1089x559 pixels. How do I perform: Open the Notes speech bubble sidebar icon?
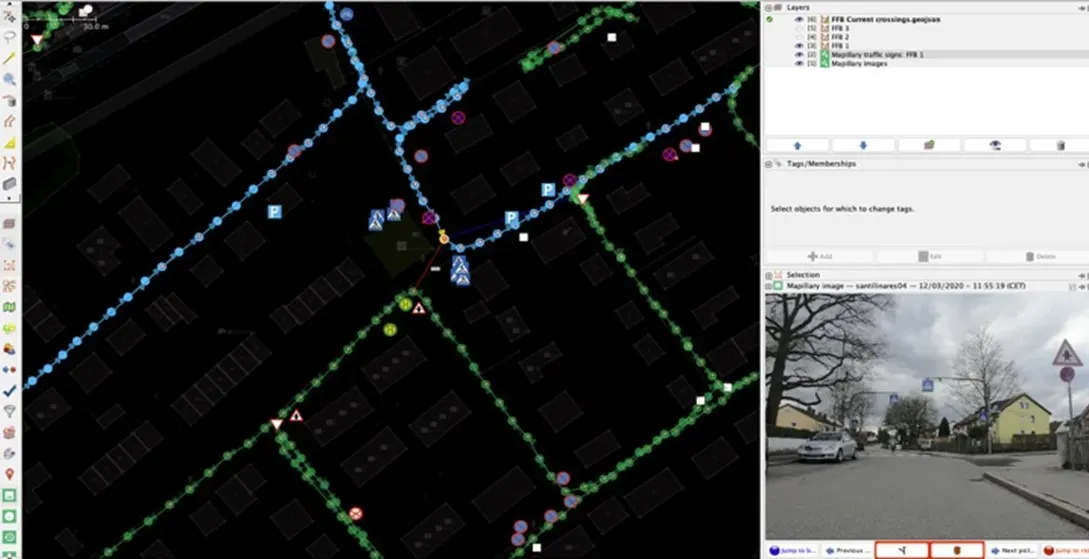[9, 328]
